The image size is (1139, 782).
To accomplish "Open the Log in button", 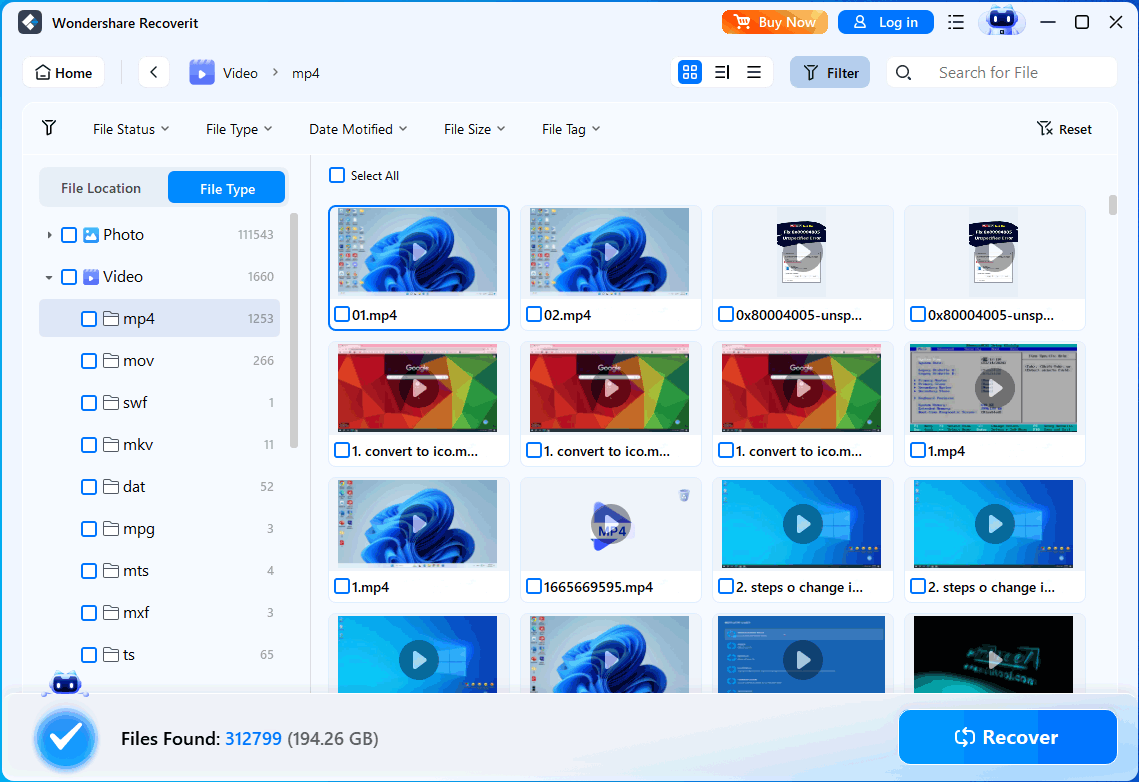I will [885, 23].
